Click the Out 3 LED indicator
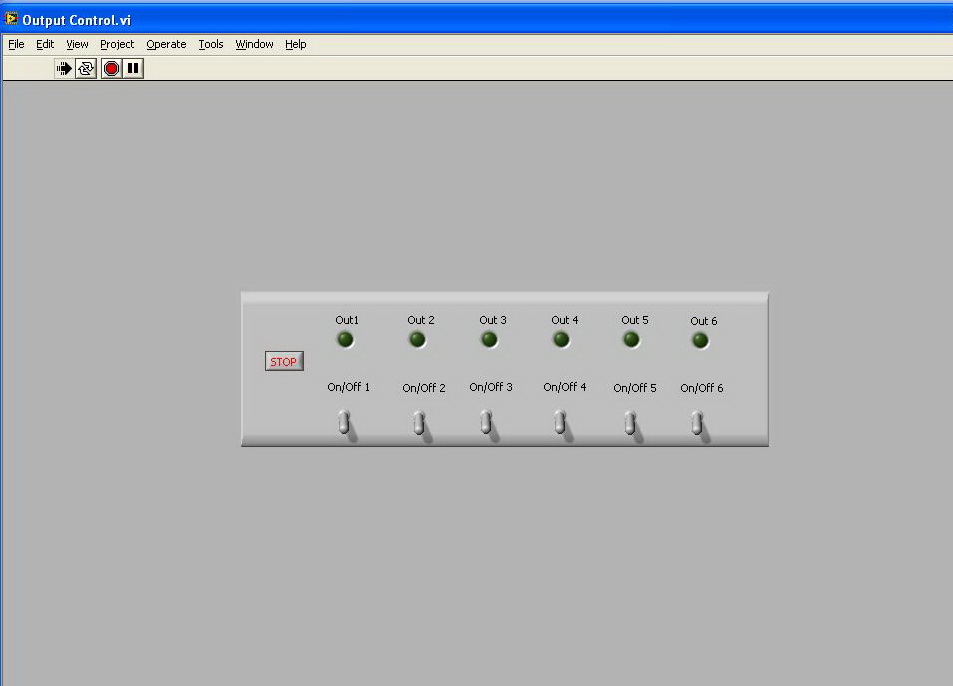Image resolution: width=953 pixels, height=686 pixels. 489,340
